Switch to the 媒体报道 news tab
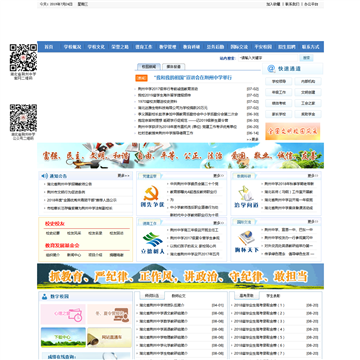 [x=173, y=67]
